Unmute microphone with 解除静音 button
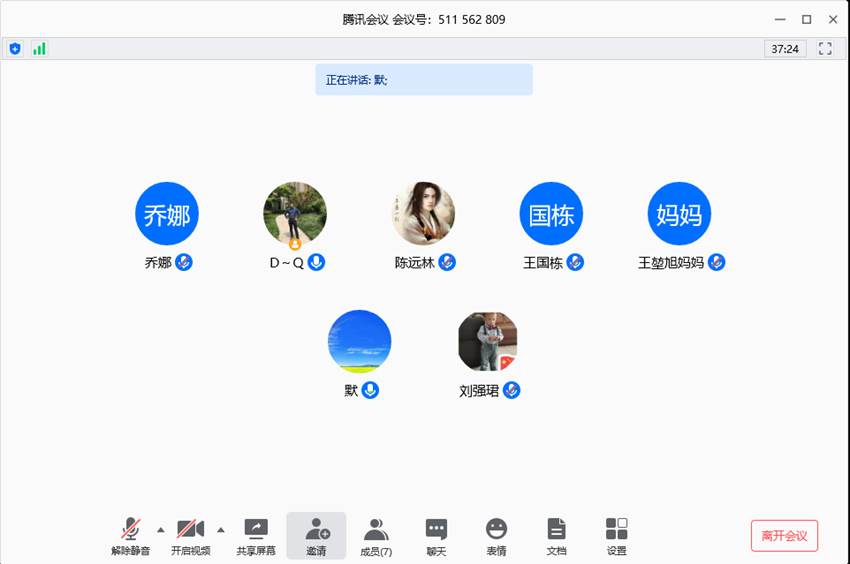Screen dimensions: 850x564 (x=130, y=536)
